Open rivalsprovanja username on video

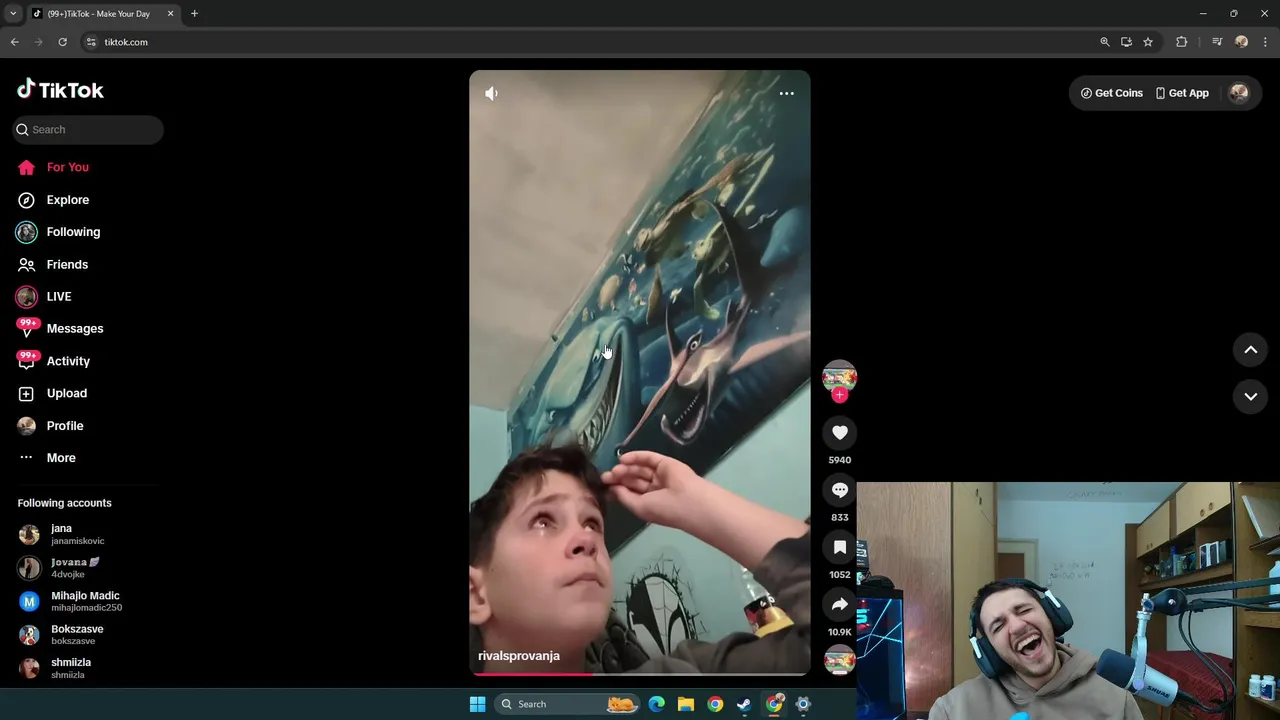coord(519,656)
